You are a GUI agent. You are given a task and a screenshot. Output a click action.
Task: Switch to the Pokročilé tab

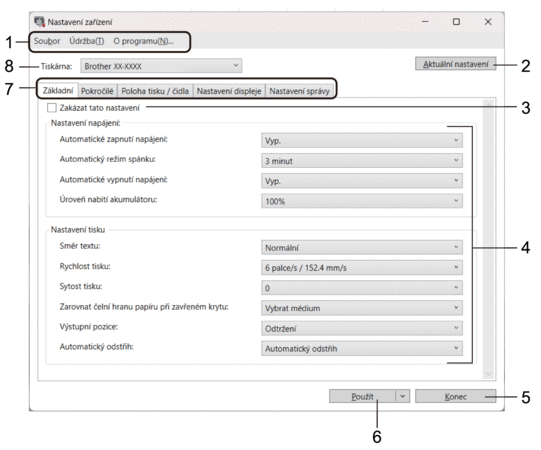coord(97,91)
